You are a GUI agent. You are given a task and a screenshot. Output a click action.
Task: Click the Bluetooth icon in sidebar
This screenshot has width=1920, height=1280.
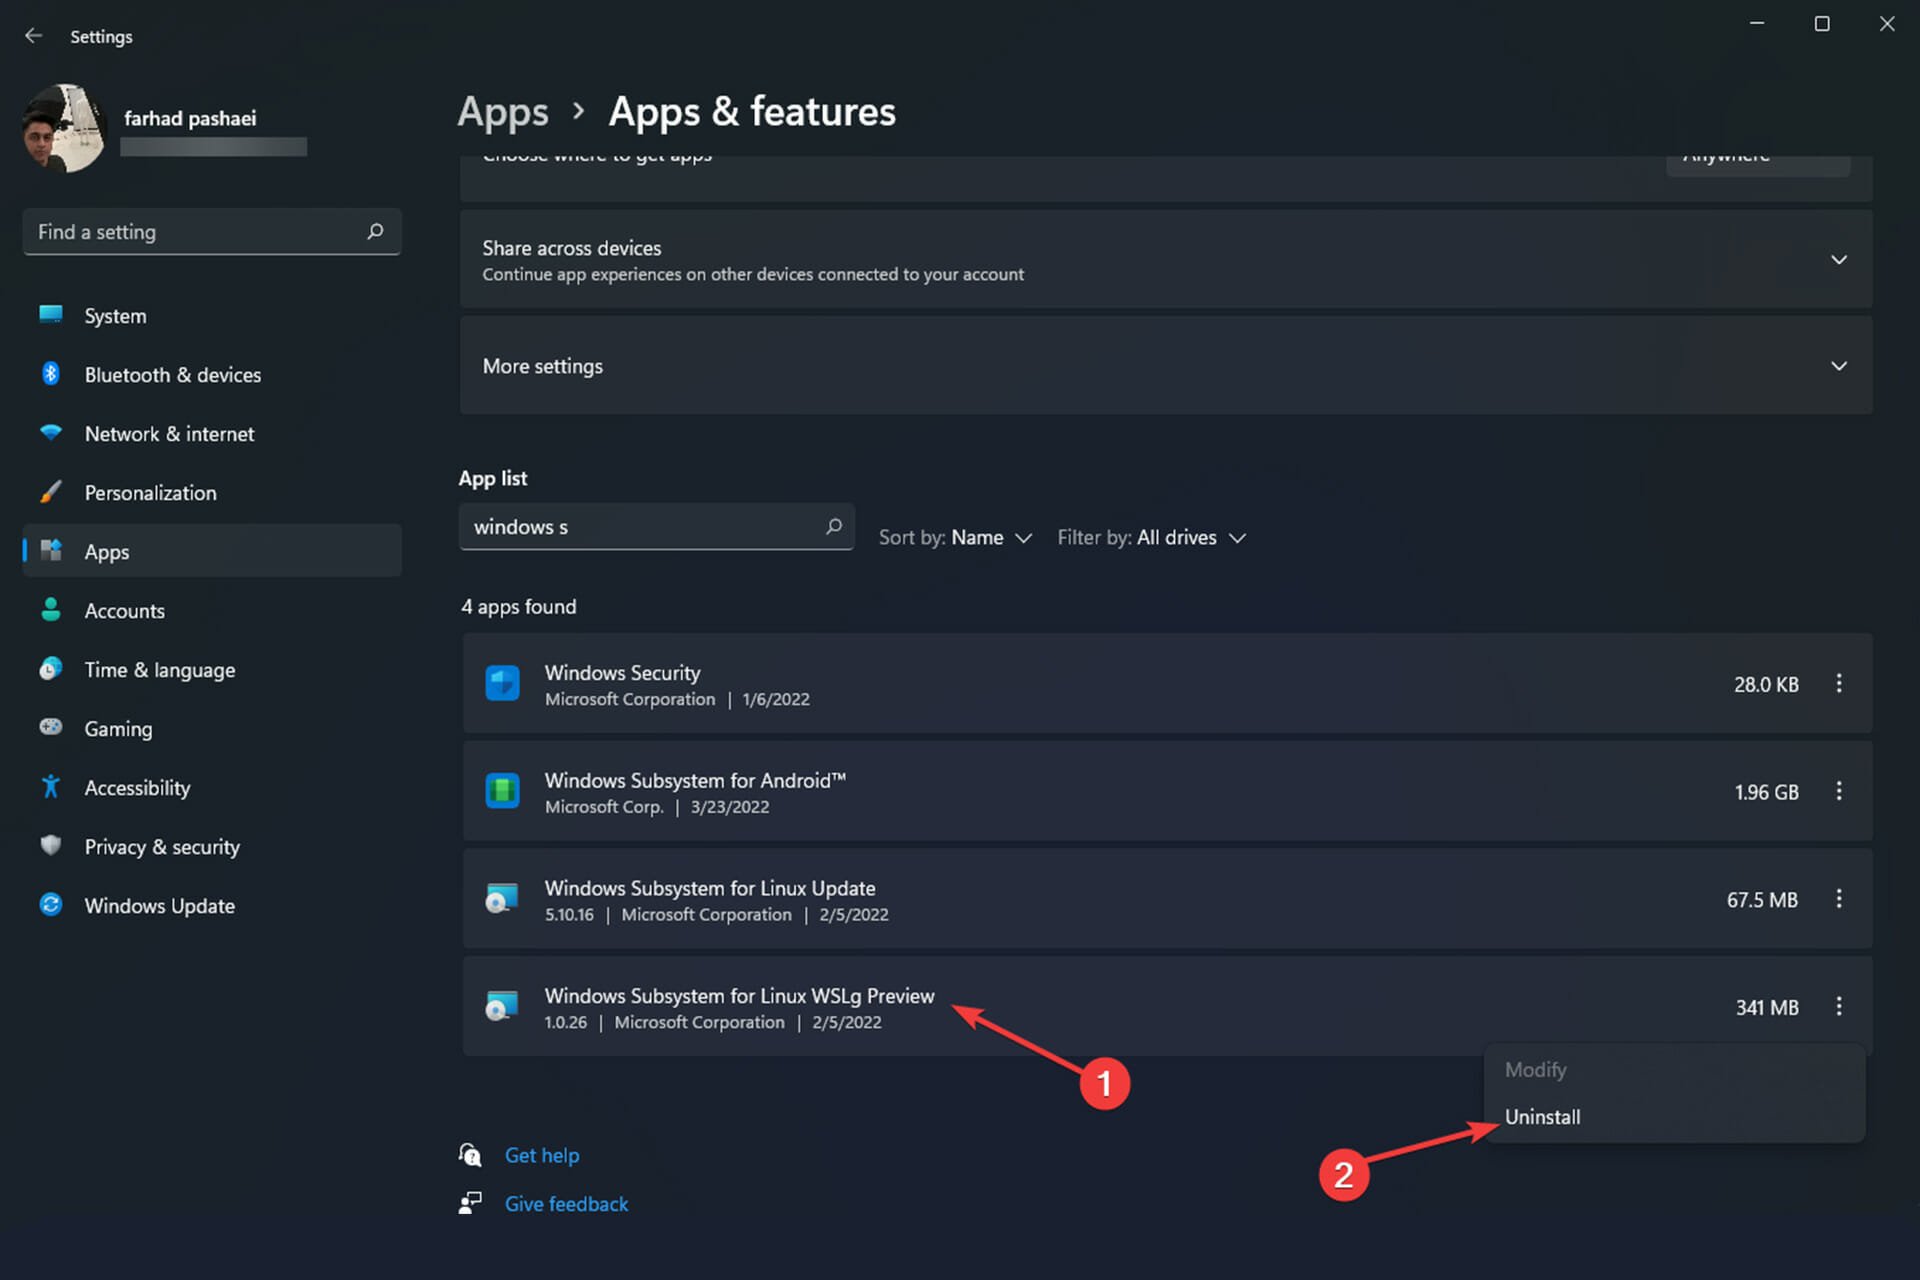click(x=51, y=374)
